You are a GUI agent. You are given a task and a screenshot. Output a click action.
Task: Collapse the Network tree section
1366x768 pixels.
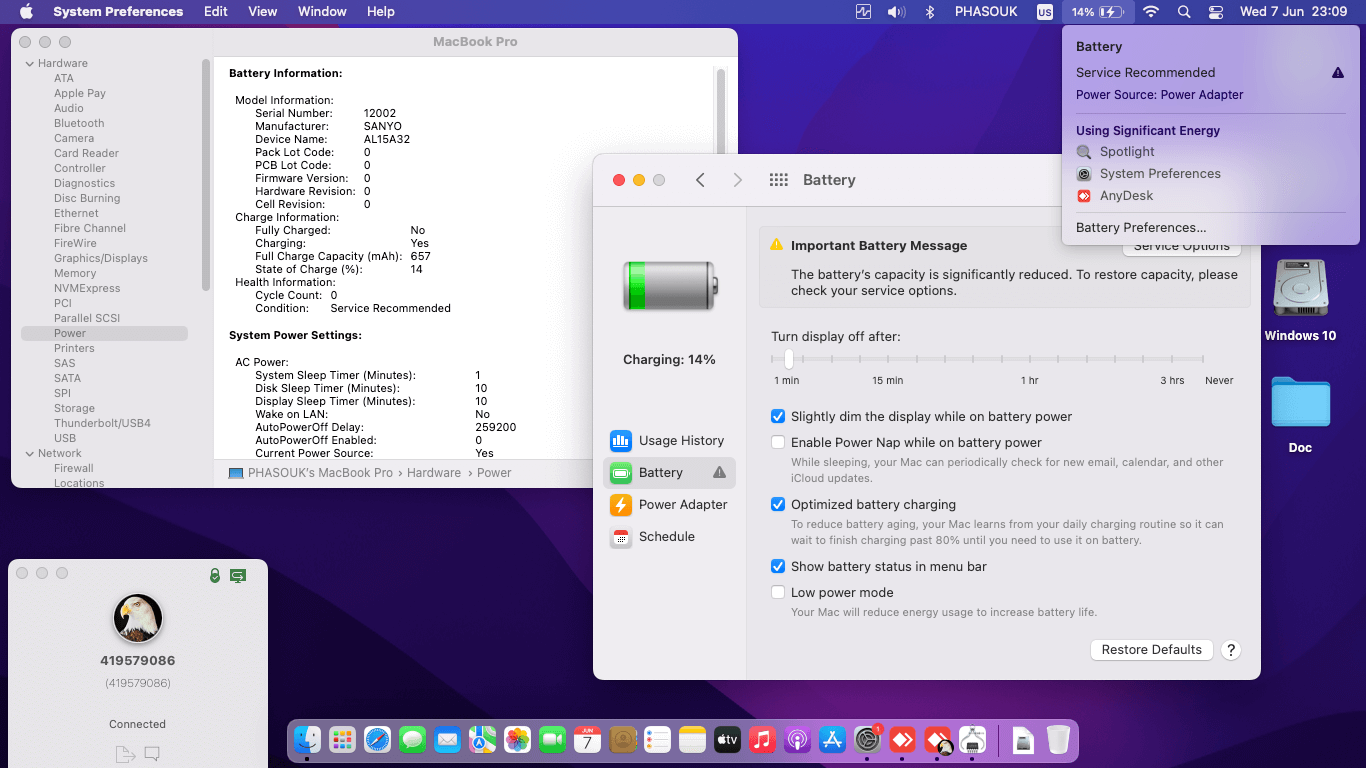point(30,453)
